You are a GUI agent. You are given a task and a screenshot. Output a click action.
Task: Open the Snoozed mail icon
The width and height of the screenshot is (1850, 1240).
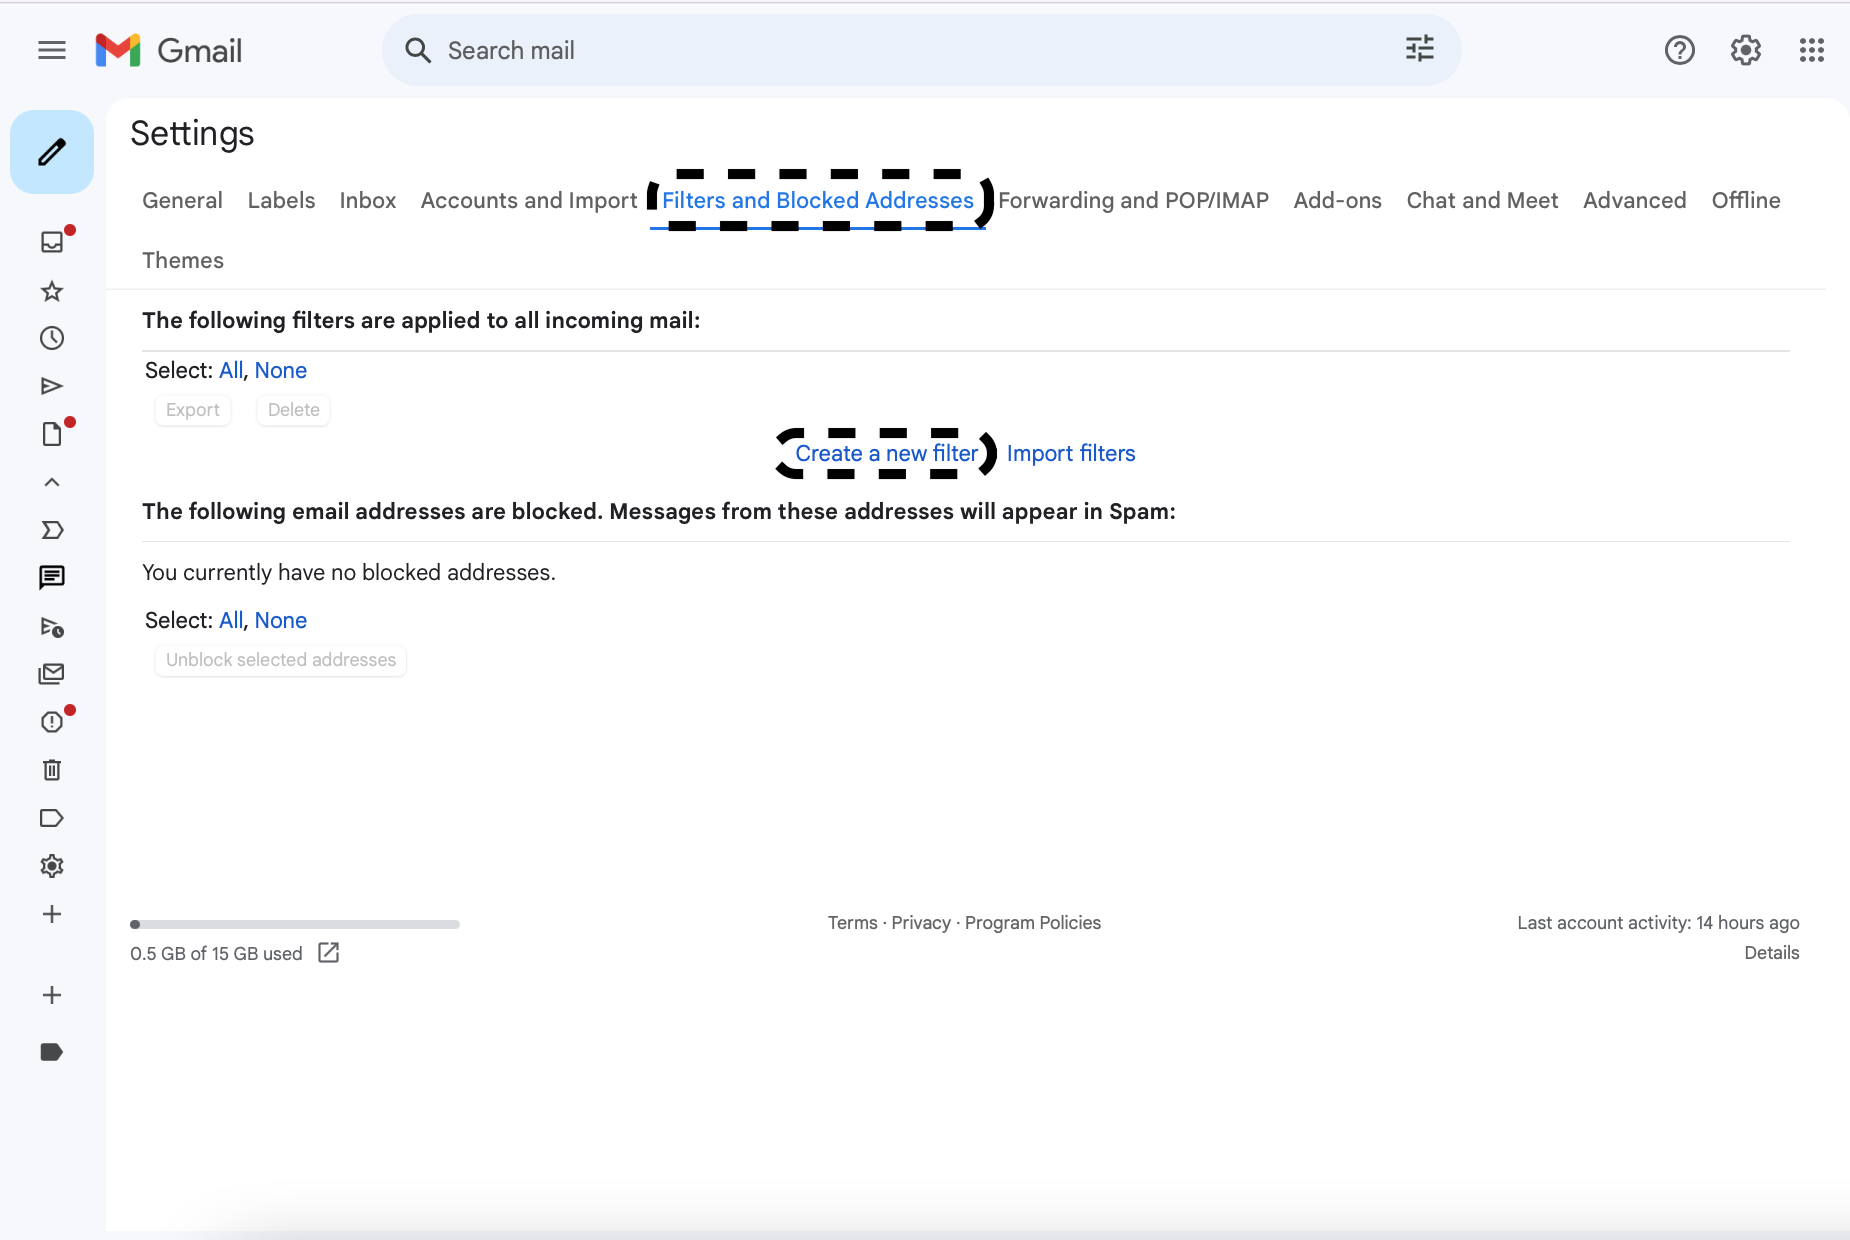click(x=52, y=338)
